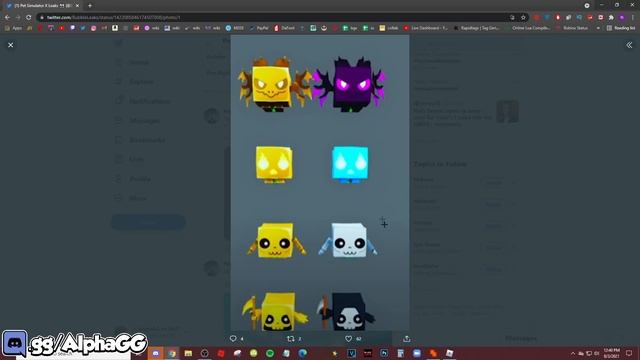Bookmark this page with star icon
Image resolution: width=640 pixels, height=360 pixels.
523,18
